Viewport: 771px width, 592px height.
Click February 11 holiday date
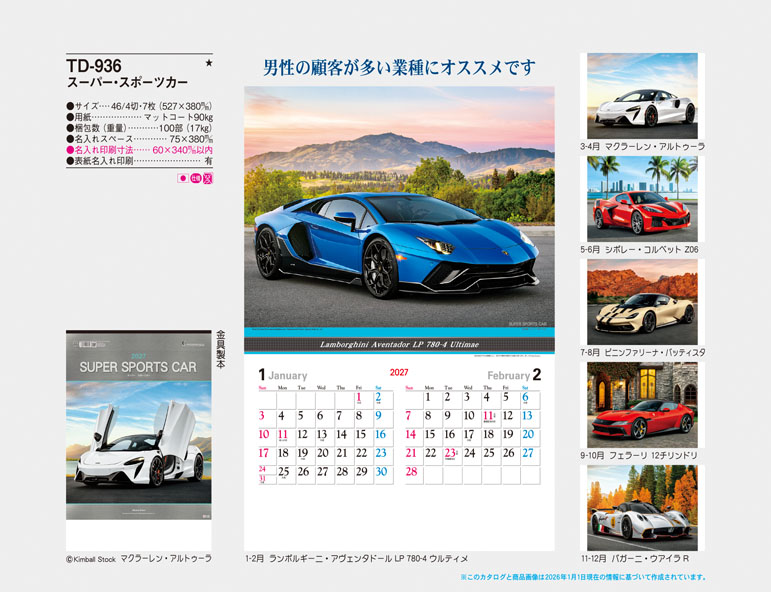click(488, 416)
